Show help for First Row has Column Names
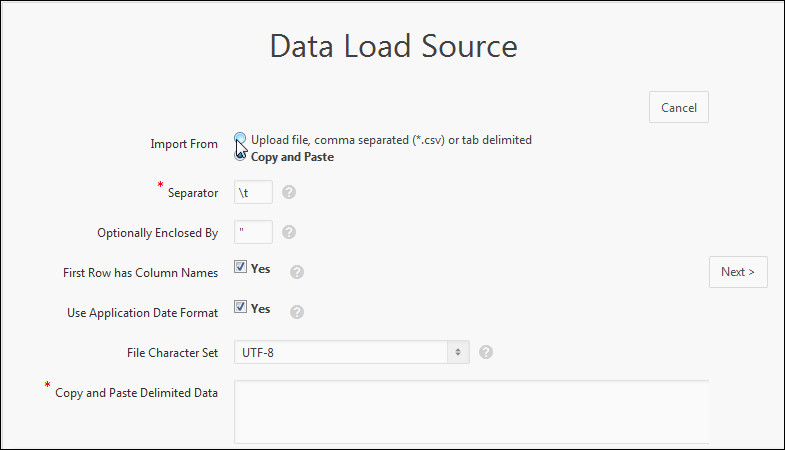This screenshot has height=450, width=785. [296, 271]
